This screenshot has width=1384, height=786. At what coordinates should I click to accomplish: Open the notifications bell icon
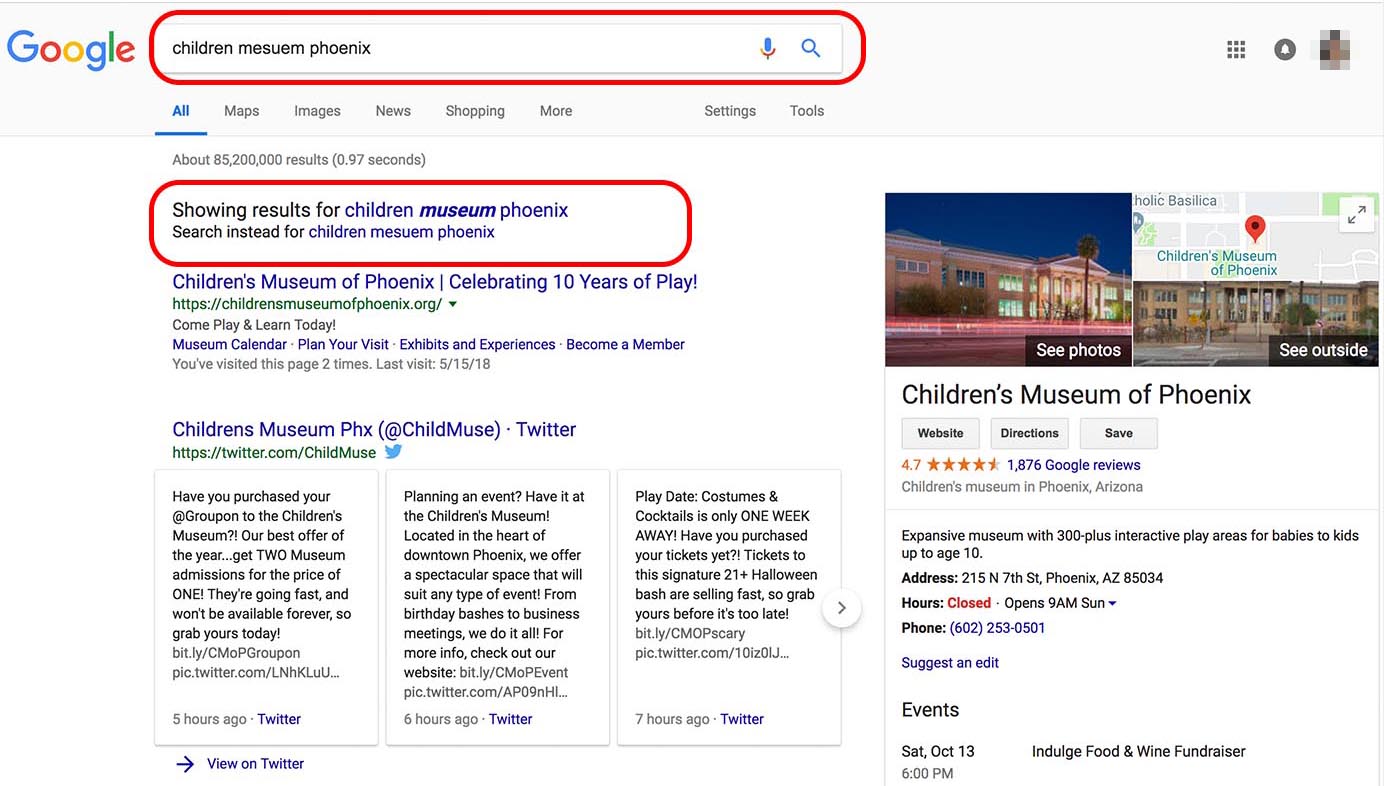[1285, 50]
